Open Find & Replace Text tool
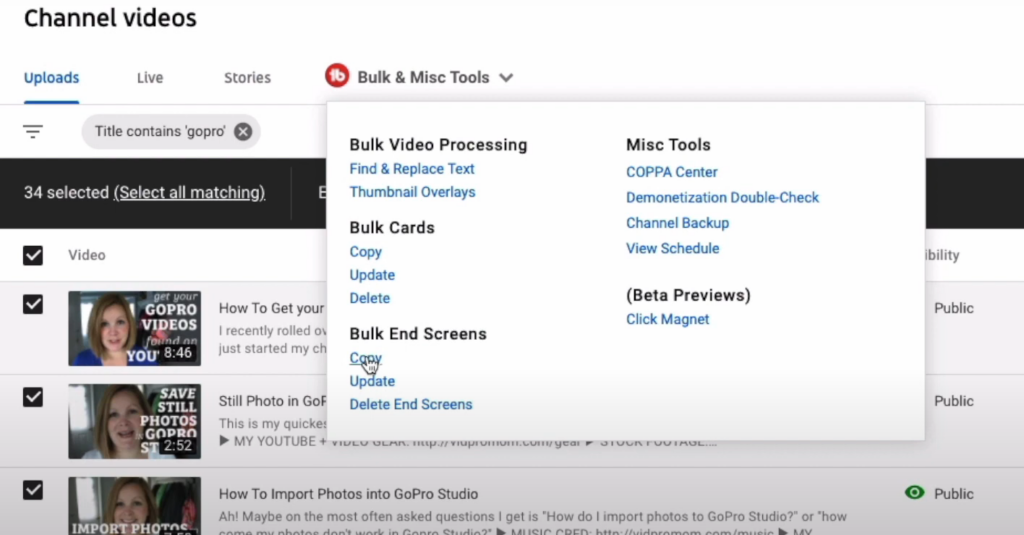The image size is (1024, 535). point(411,169)
